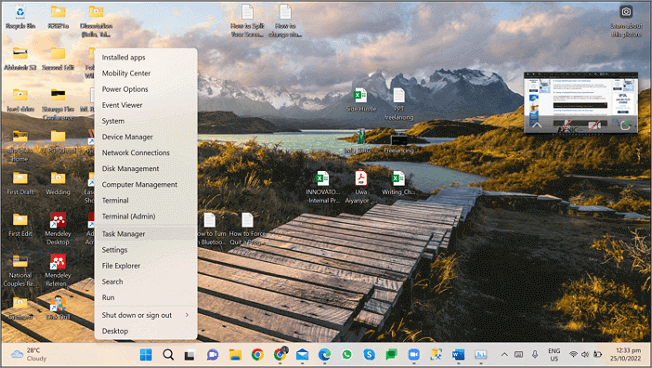Viewport: 652px width, 368px height.
Task: Show hidden icons chevron in system tray
Action: 504,355
